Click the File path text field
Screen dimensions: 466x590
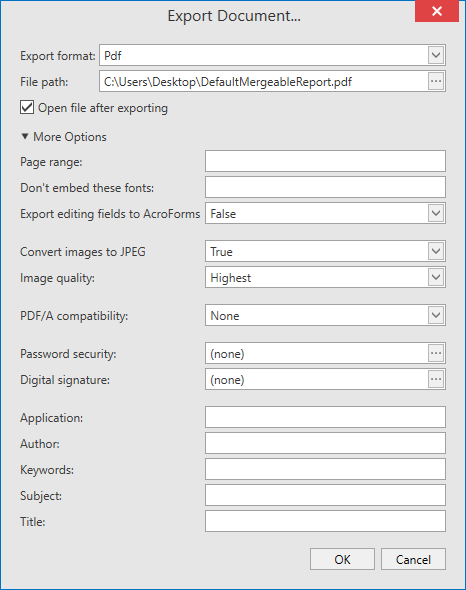click(263, 81)
